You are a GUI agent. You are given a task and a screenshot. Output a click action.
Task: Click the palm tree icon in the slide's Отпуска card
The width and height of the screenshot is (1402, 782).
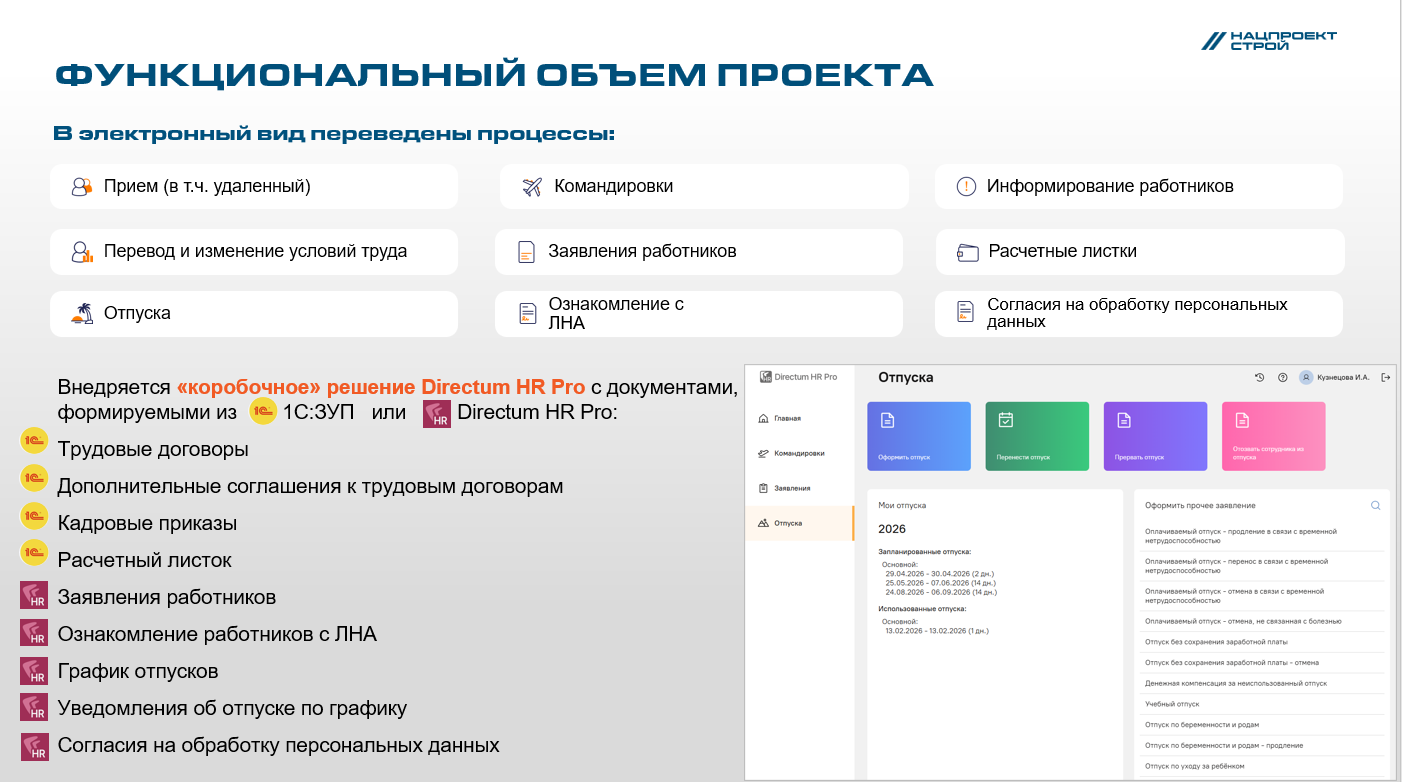[x=82, y=314]
